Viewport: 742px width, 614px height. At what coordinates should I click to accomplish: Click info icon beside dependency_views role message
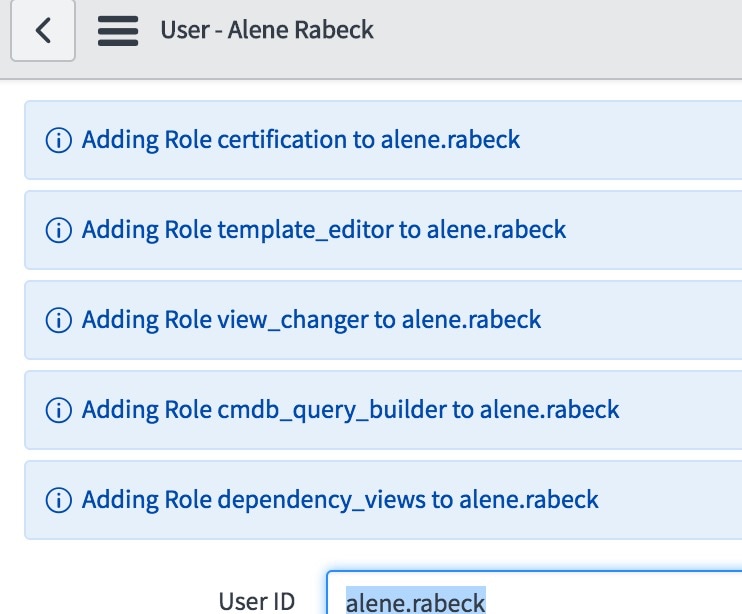pyautogui.click(x=59, y=500)
